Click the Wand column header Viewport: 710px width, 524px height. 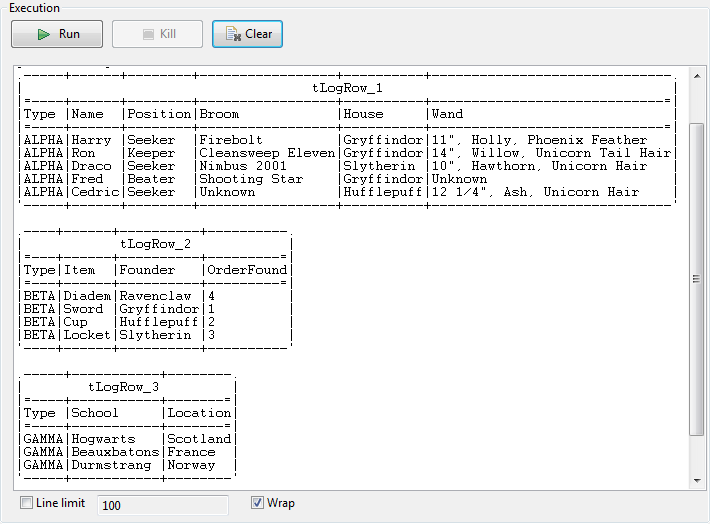[x=447, y=114]
